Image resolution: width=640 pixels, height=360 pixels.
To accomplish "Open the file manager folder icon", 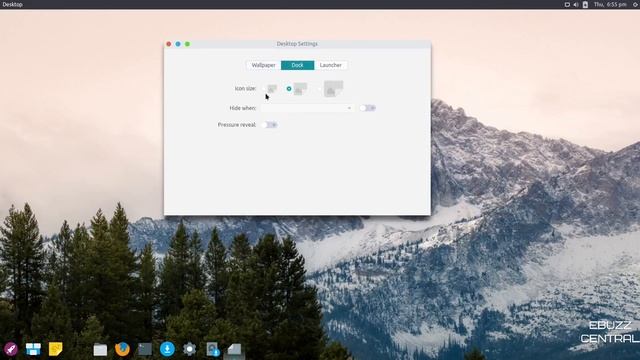I will tap(100, 349).
